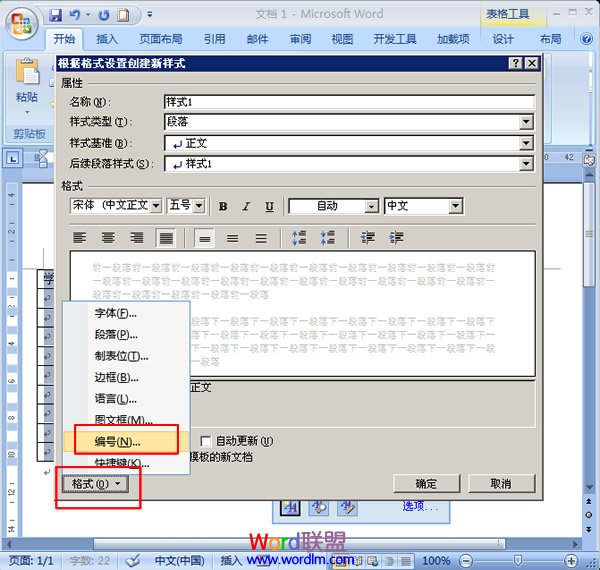Select 段落(P)... menu item
Viewport: 600px width, 570px height.
point(126,335)
